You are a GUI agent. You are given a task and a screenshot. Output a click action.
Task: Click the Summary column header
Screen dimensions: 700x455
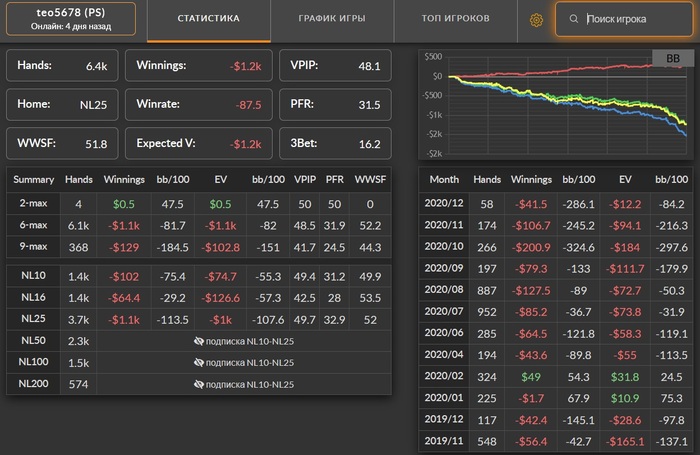click(33, 179)
